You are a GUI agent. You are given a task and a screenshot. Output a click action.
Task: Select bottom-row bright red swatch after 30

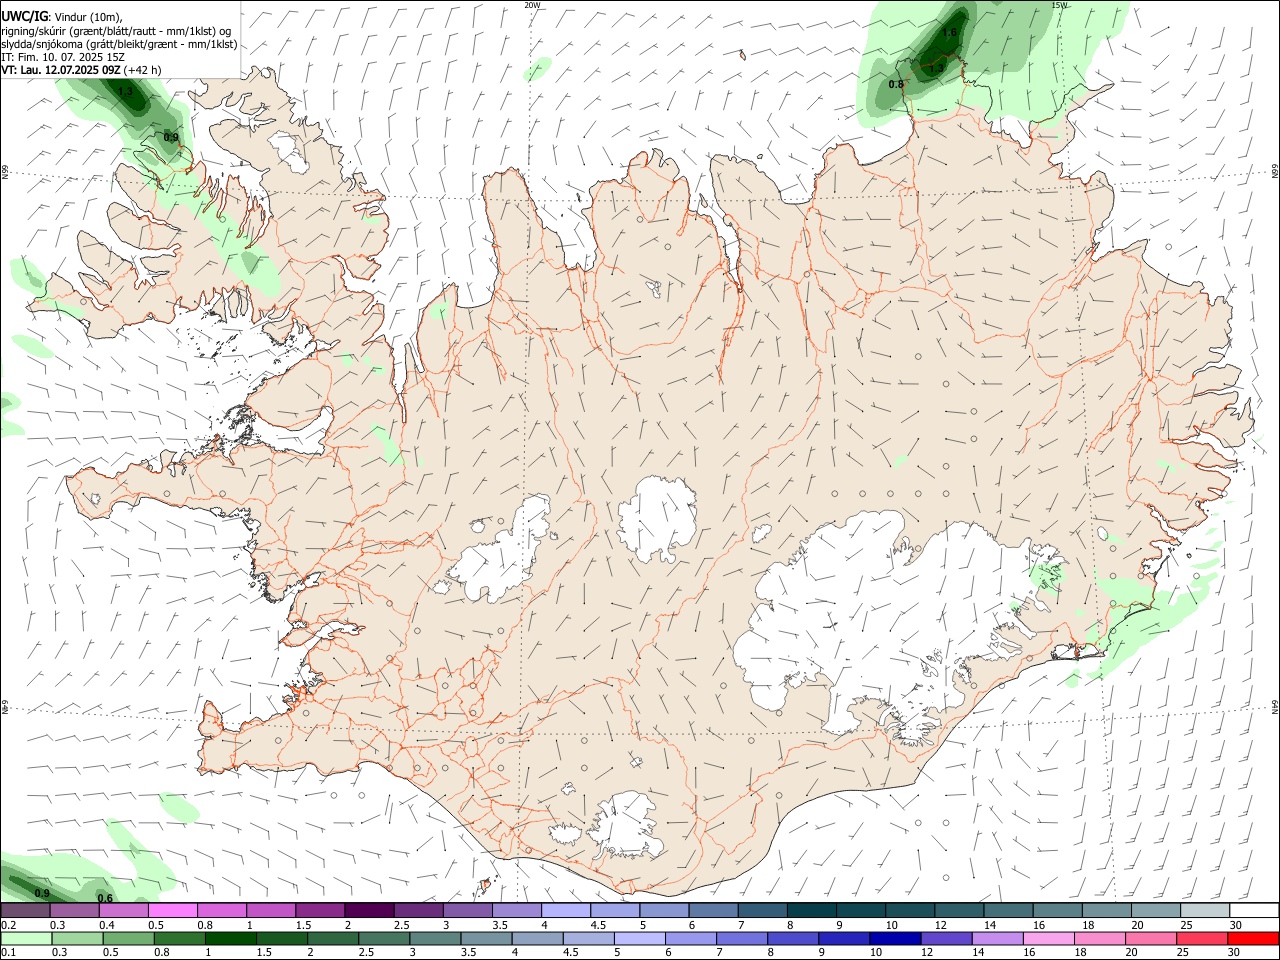tap(1254, 938)
